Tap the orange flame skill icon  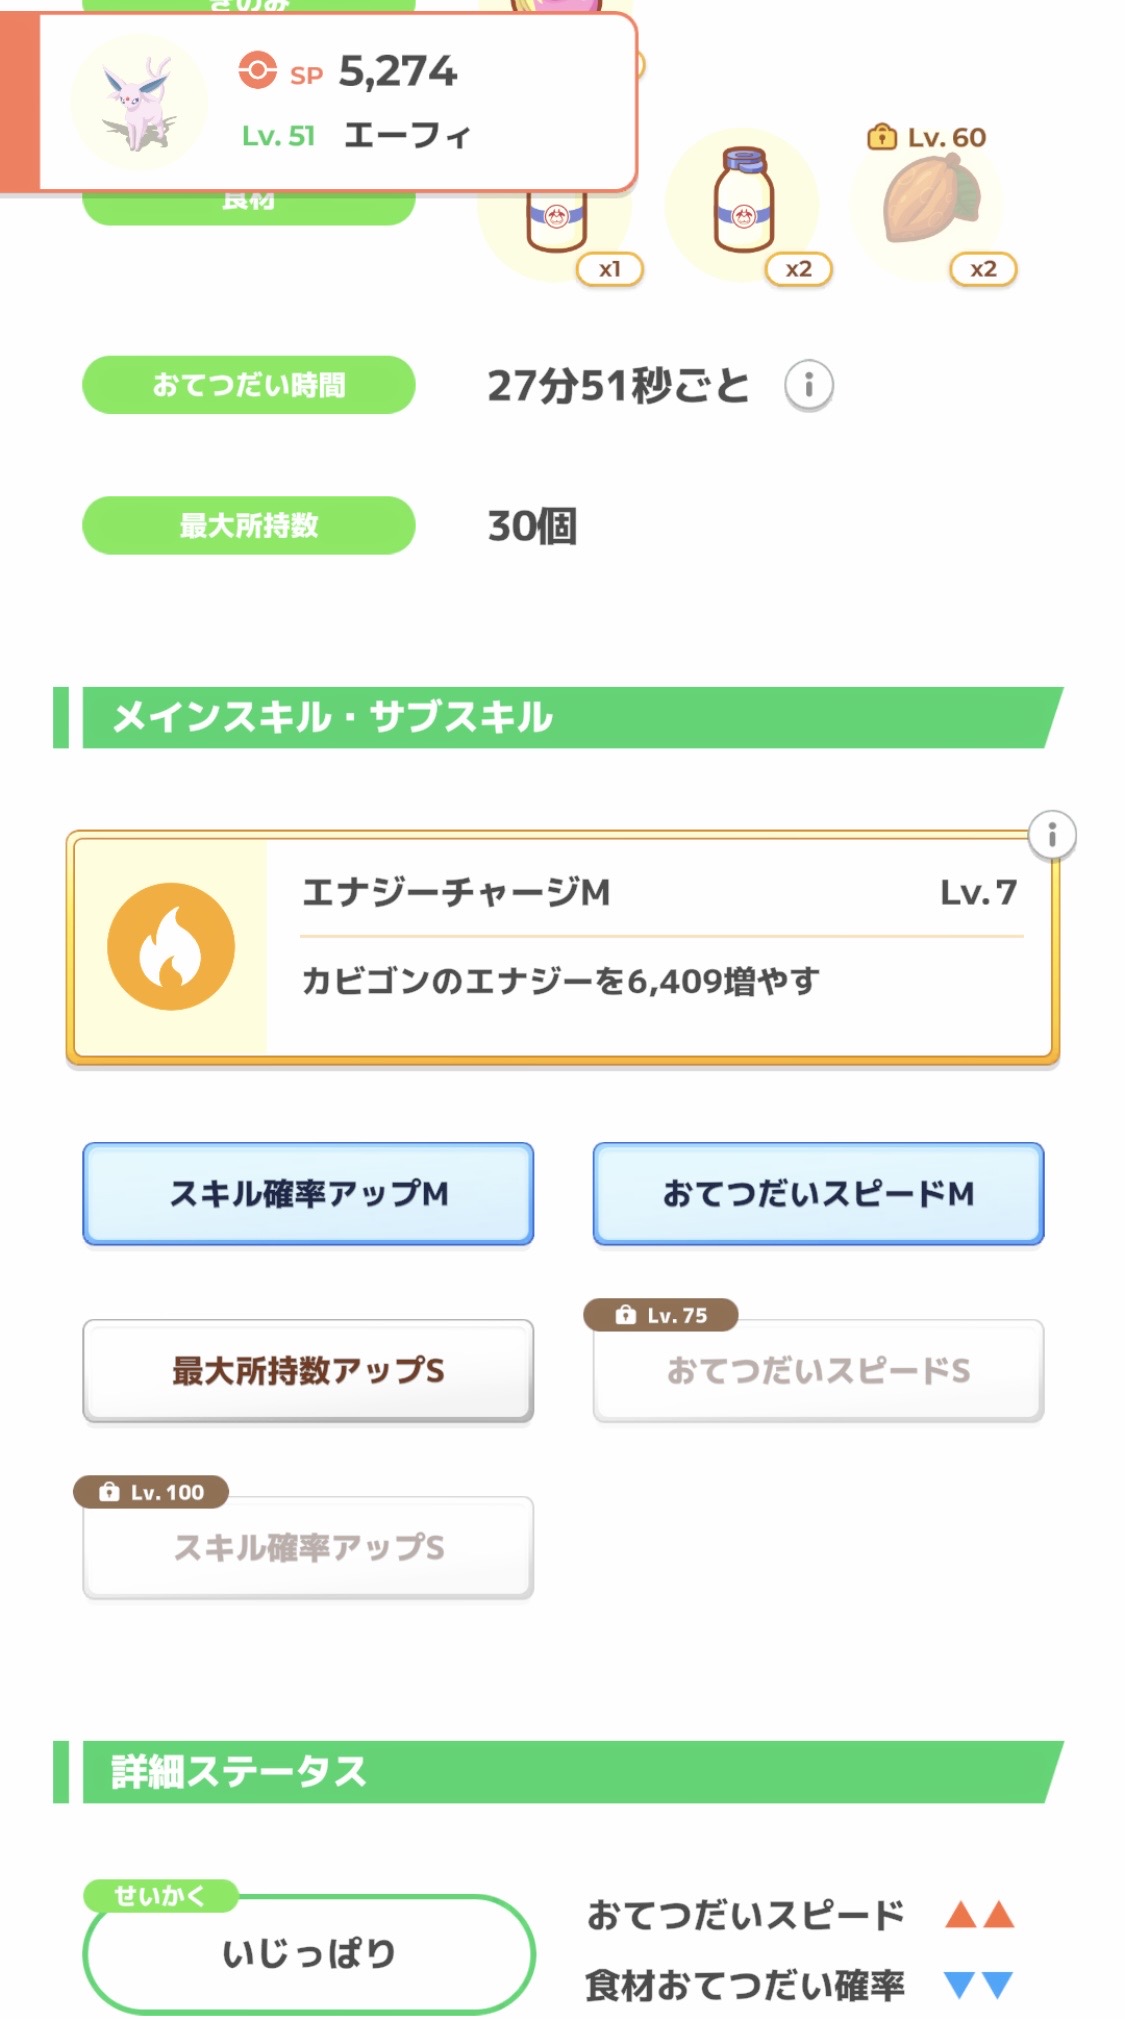click(x=171, y=946)
